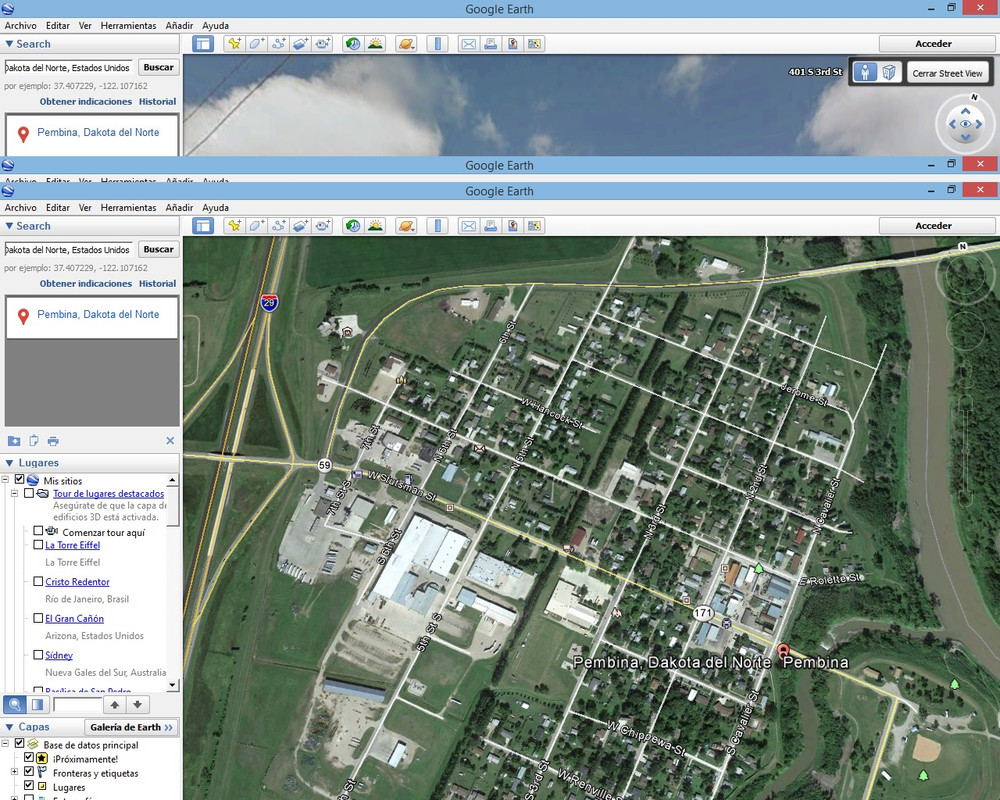The image size is (1000, 800).
Task: Open Editar menu in map window
Action: [x=57, y=207]
